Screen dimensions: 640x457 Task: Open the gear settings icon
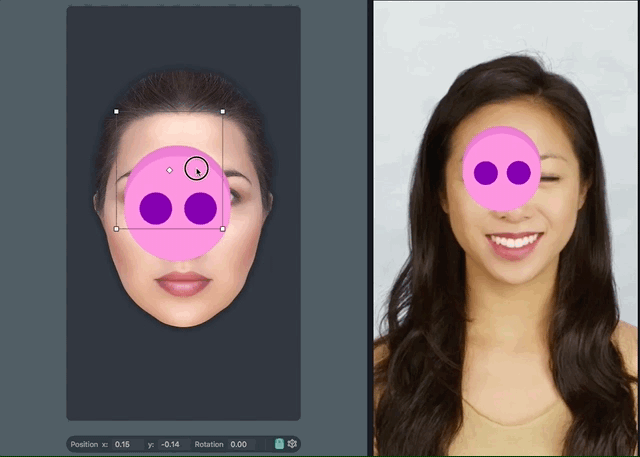coord(292,444)
